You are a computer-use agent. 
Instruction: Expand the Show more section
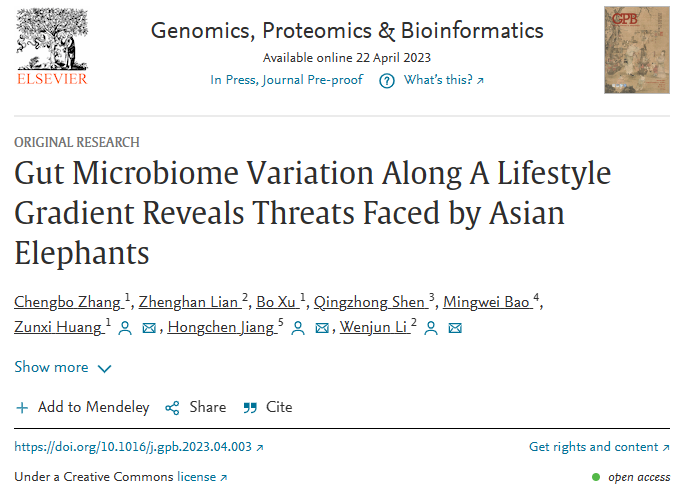pos(63,368)
